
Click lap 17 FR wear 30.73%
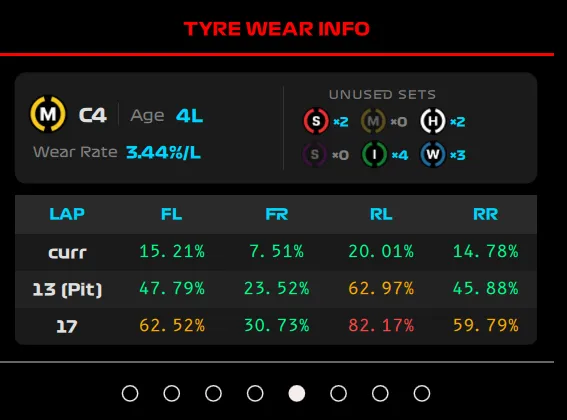point(277,325)
